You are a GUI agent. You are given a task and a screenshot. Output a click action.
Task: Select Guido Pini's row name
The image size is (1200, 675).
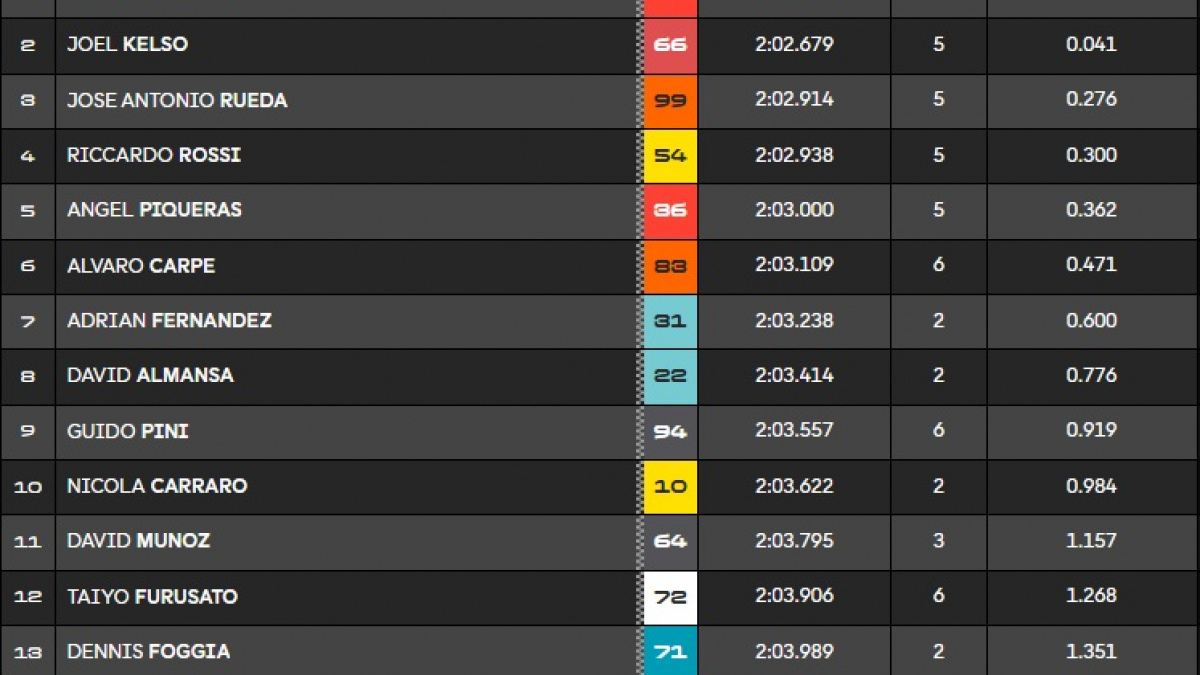coord(128,431)
